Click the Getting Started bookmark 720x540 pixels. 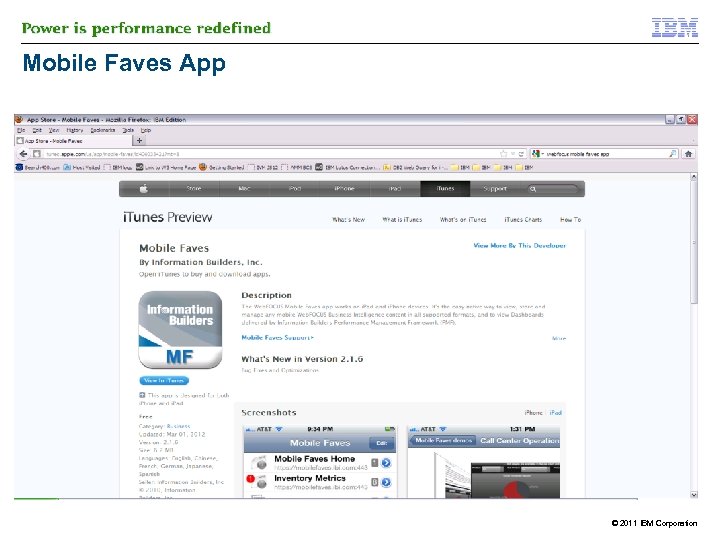(221, 167)
